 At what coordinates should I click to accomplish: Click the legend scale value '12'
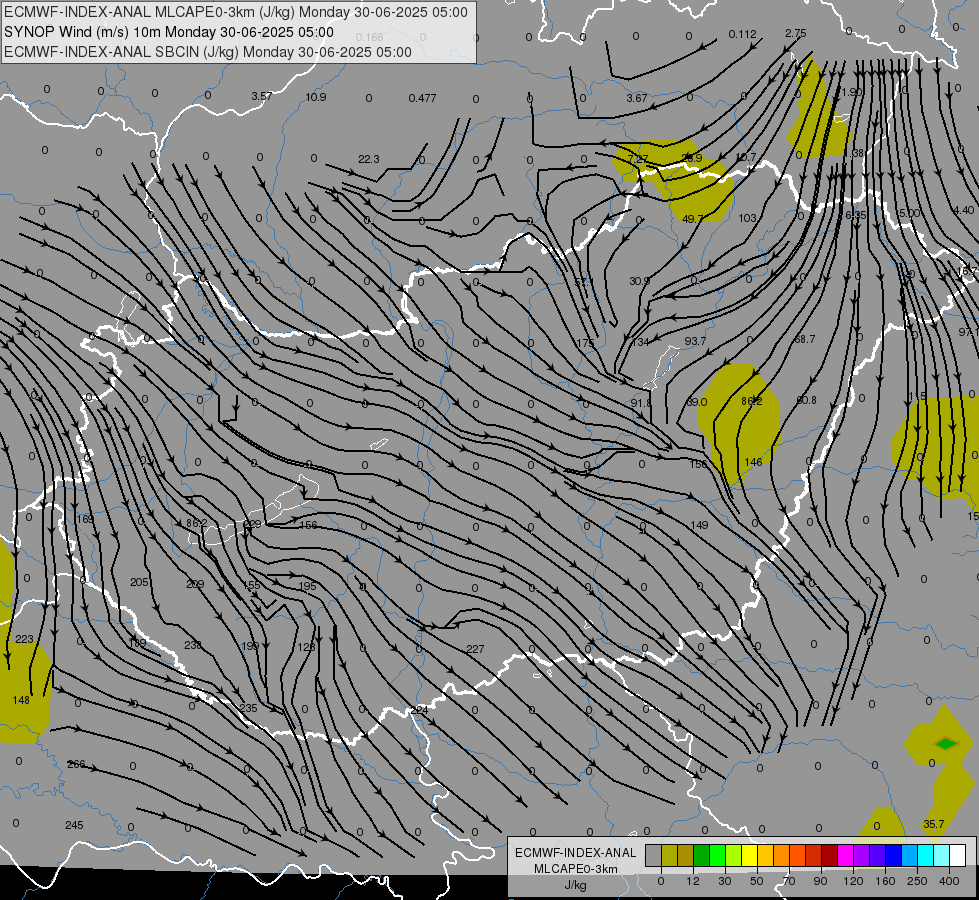coord(693,881)
